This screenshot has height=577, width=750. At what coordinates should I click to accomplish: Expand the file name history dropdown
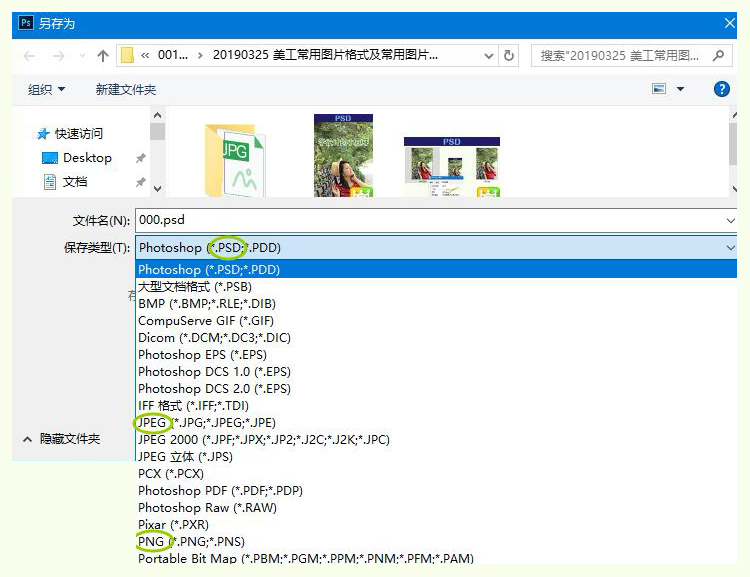[730, 221]
